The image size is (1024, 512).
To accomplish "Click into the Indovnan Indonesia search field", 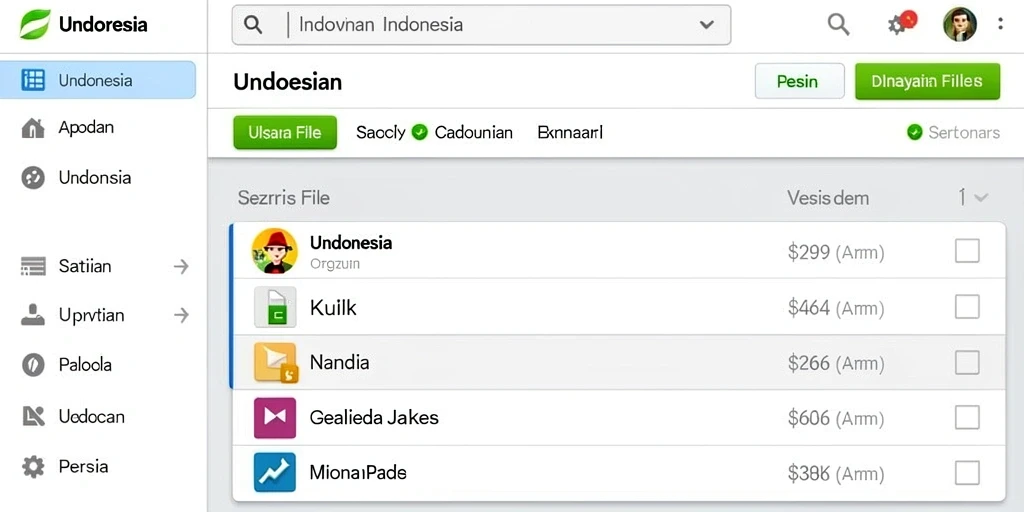I will point(481,25).
